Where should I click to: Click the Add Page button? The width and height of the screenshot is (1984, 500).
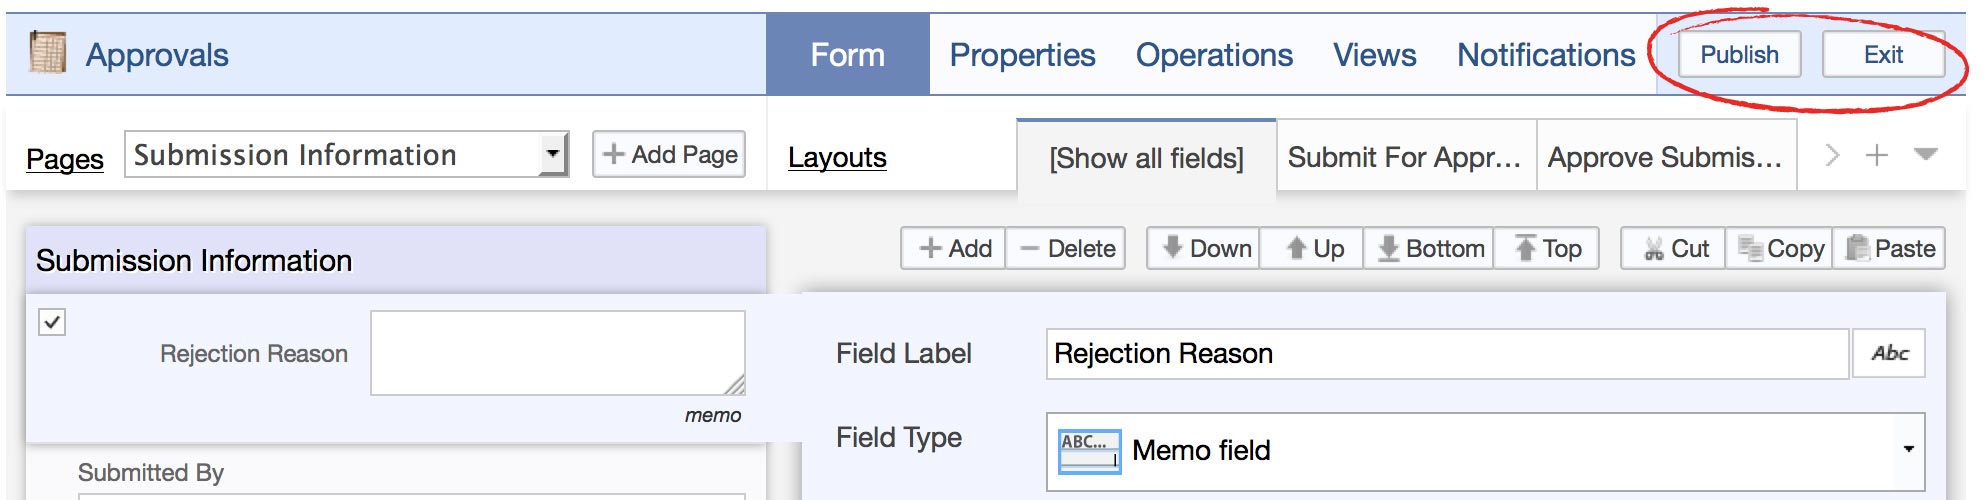669,155
